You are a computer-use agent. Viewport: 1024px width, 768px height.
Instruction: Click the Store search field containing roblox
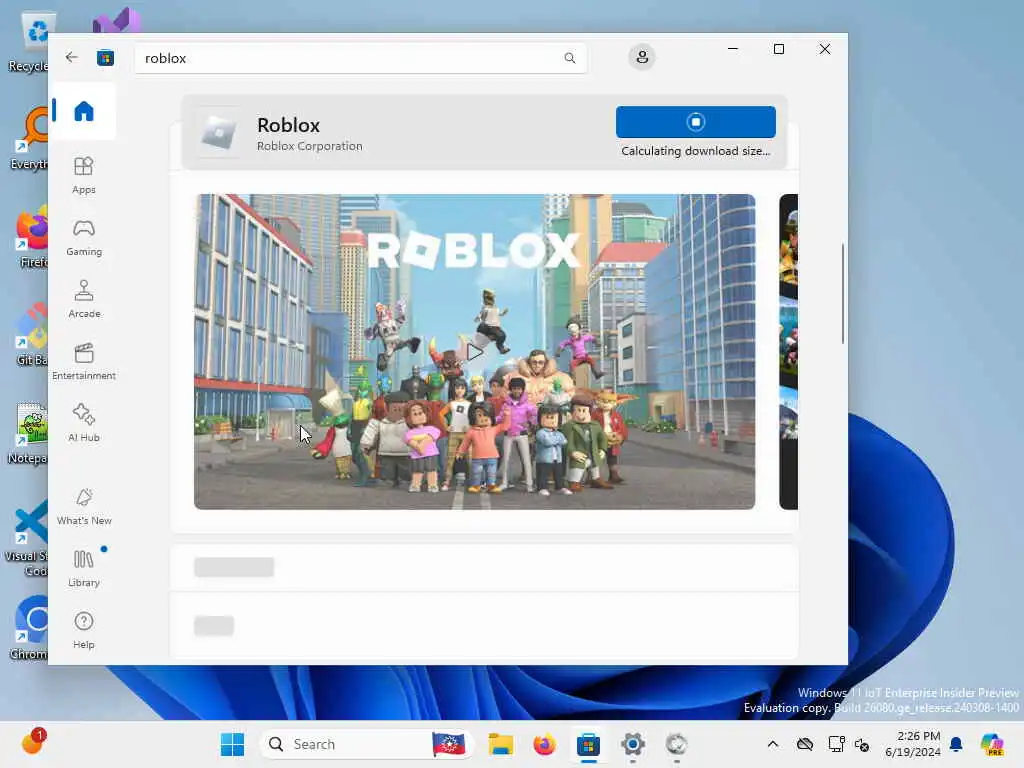tap(360, 58)
